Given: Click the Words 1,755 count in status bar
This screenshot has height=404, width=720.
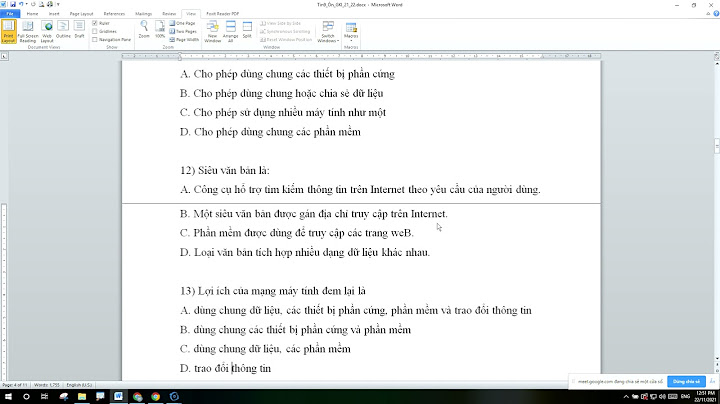Looking at the screenshot, I should (46, 385).
